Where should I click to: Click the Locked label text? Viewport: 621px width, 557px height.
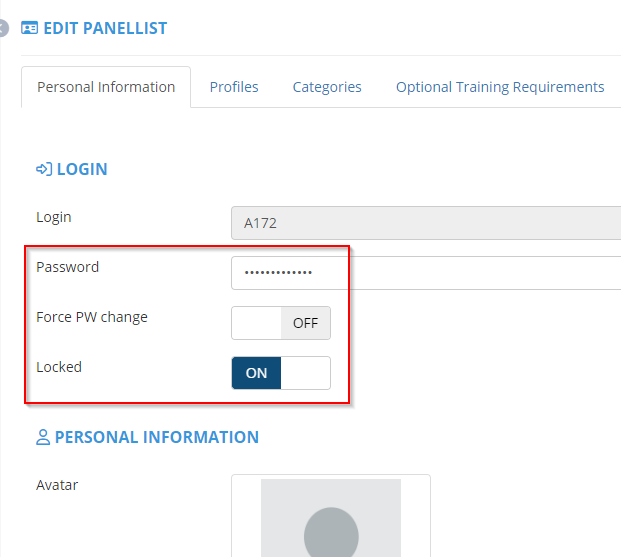tap(59, 367)
